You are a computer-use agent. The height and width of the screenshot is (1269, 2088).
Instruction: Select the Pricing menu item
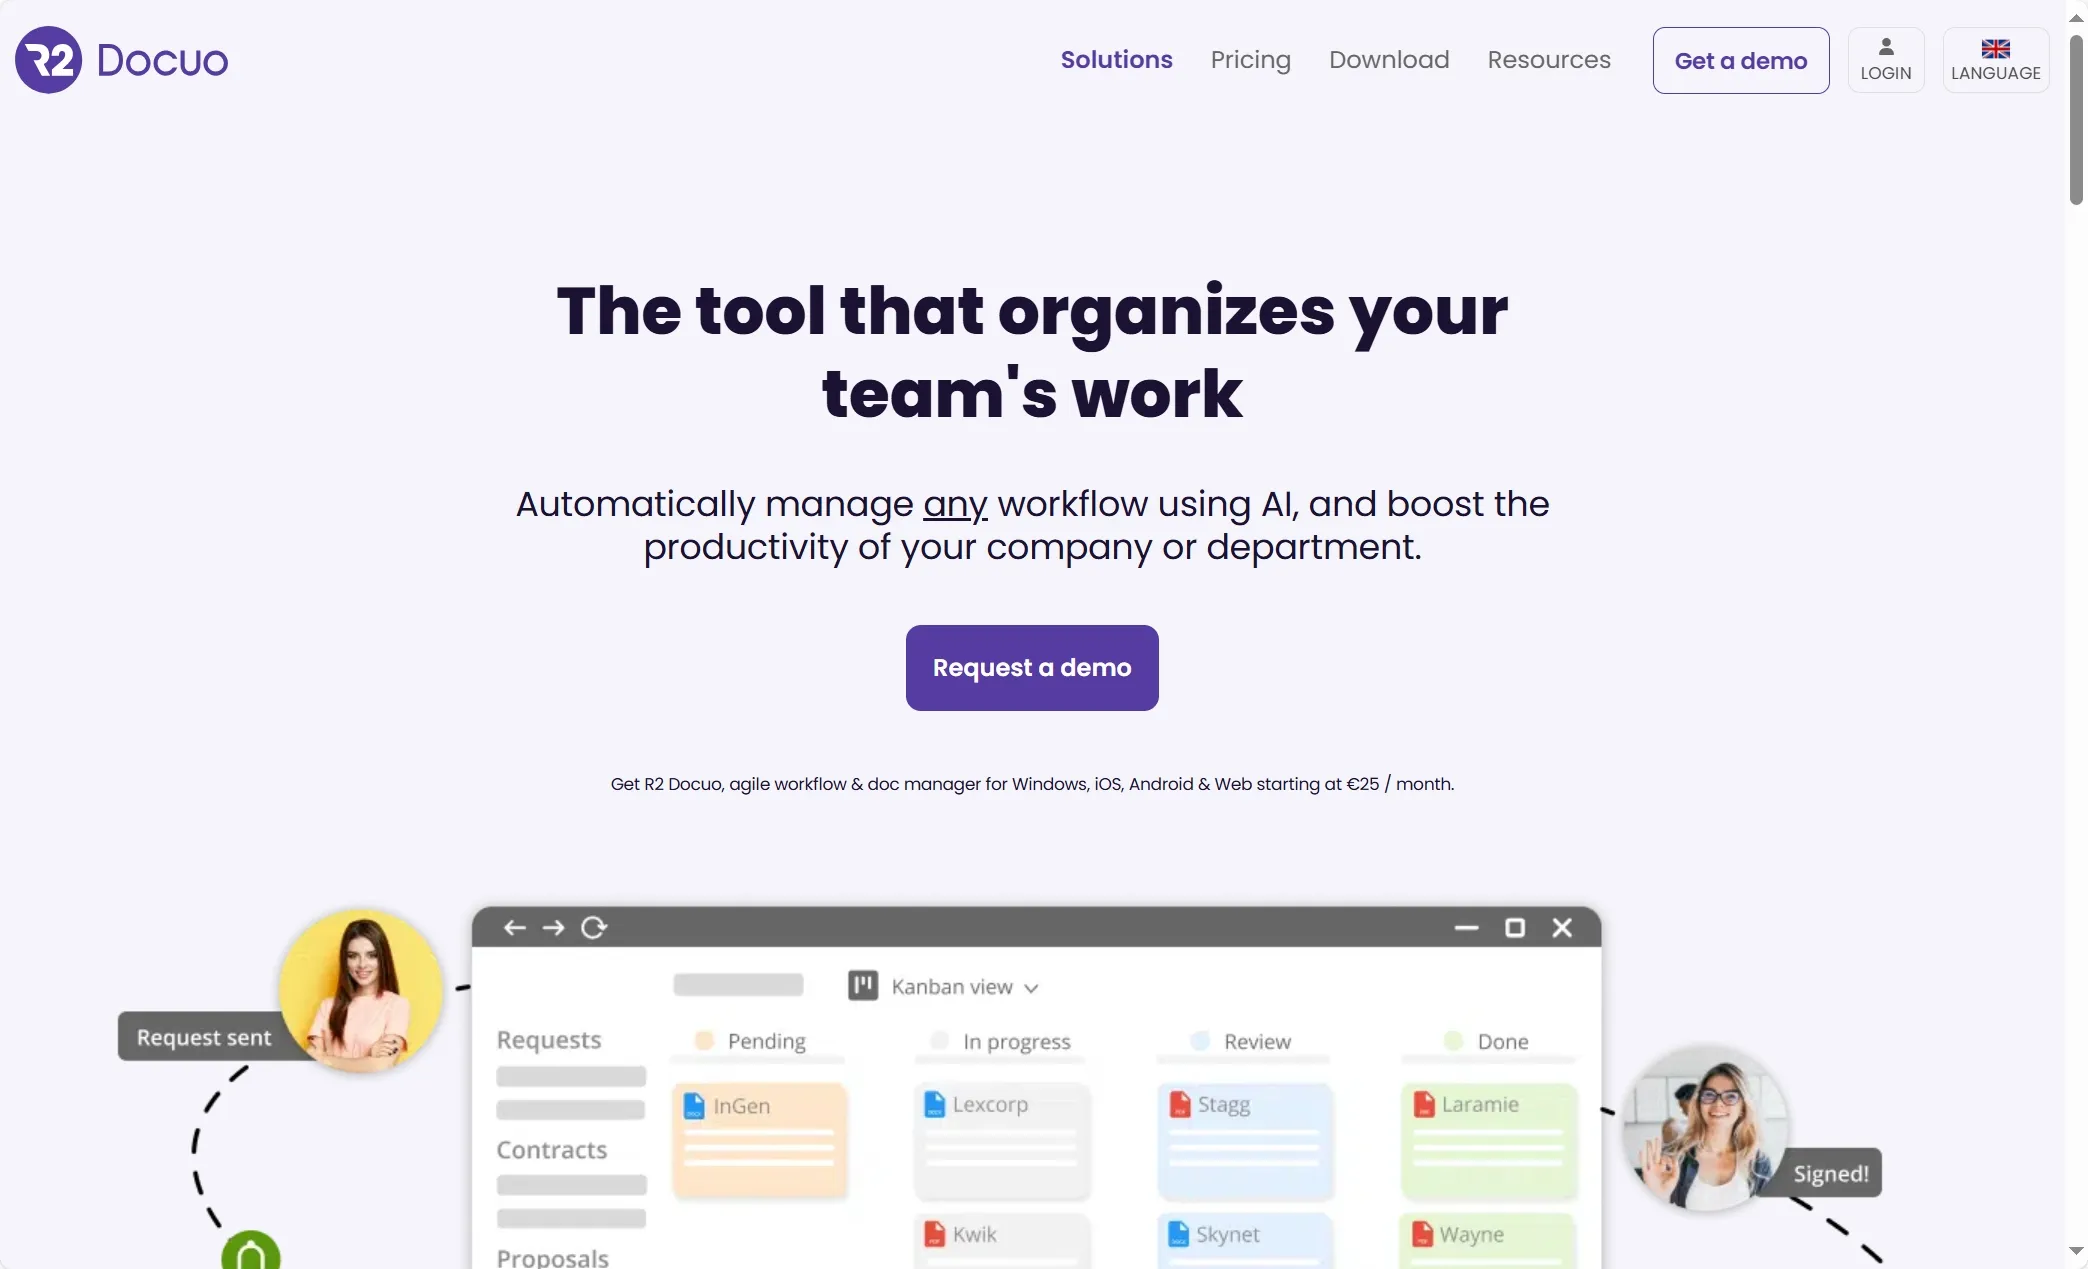1250,60
